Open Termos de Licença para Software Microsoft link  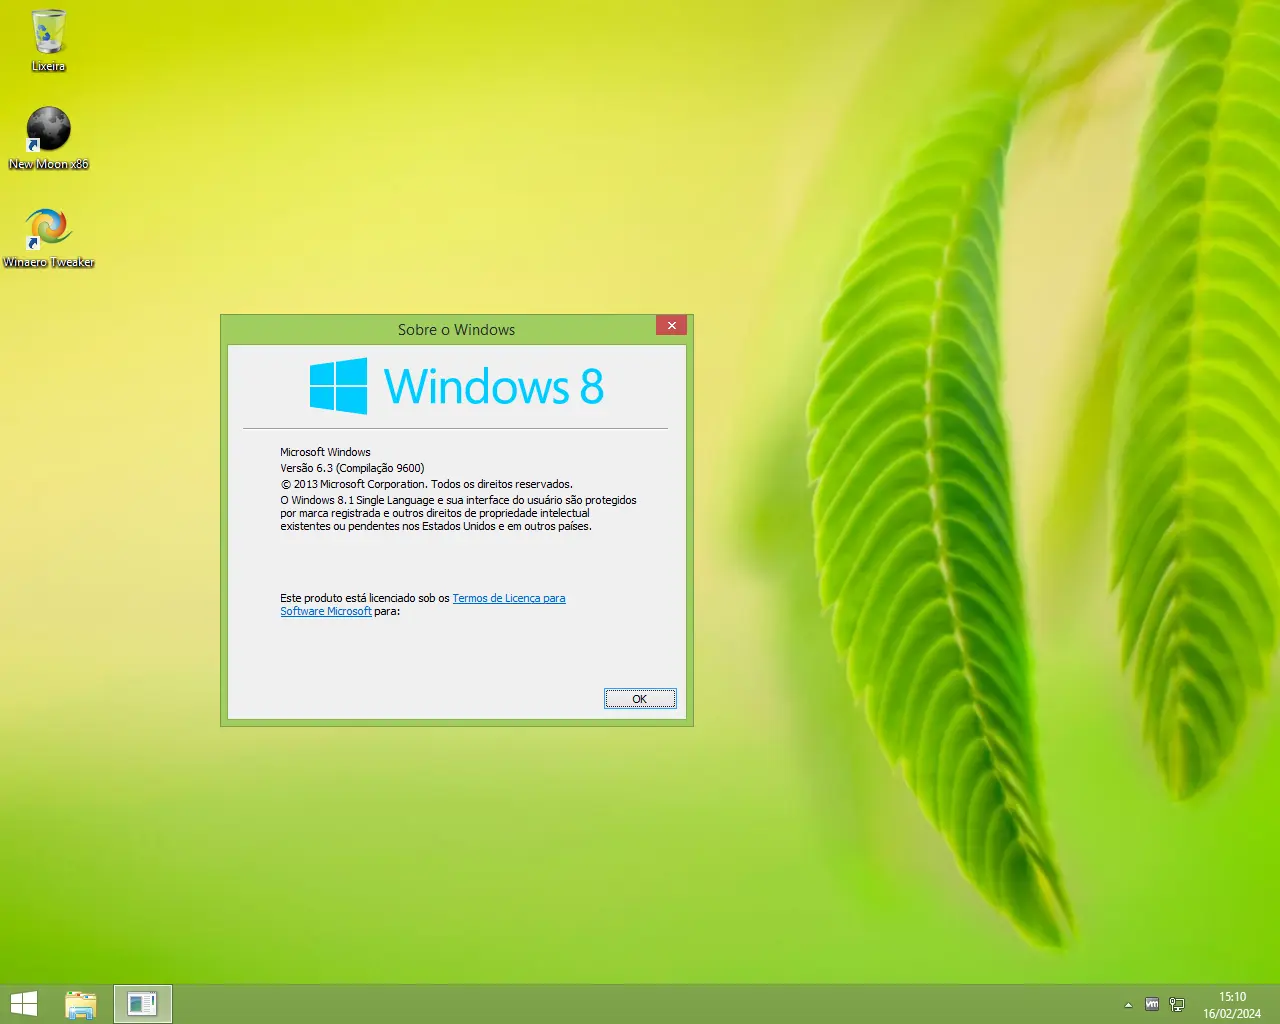pyautogui.click(x=508, y=598)
